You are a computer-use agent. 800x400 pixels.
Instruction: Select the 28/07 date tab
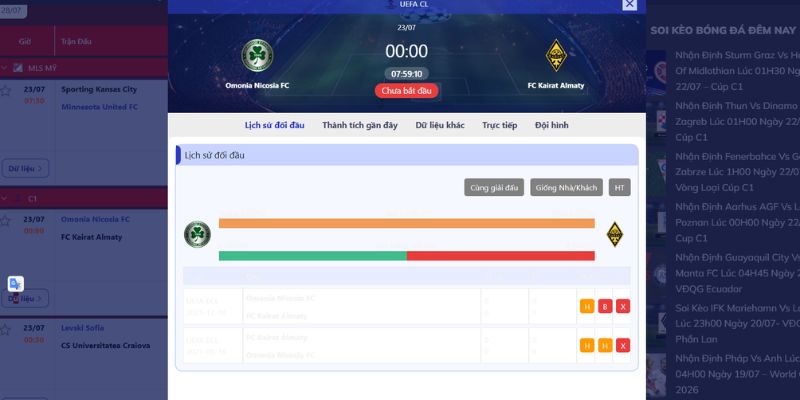[11, 10]
